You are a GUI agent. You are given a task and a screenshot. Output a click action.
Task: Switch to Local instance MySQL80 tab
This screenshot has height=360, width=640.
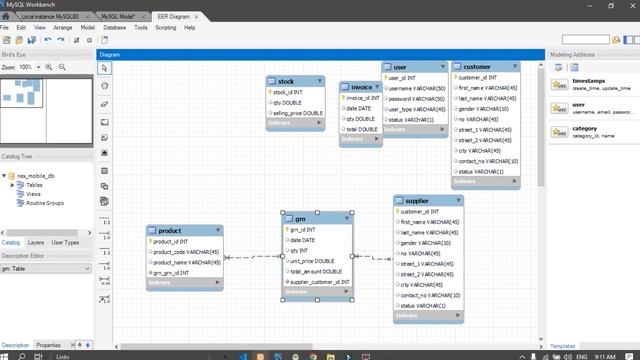tap(50, 16)
